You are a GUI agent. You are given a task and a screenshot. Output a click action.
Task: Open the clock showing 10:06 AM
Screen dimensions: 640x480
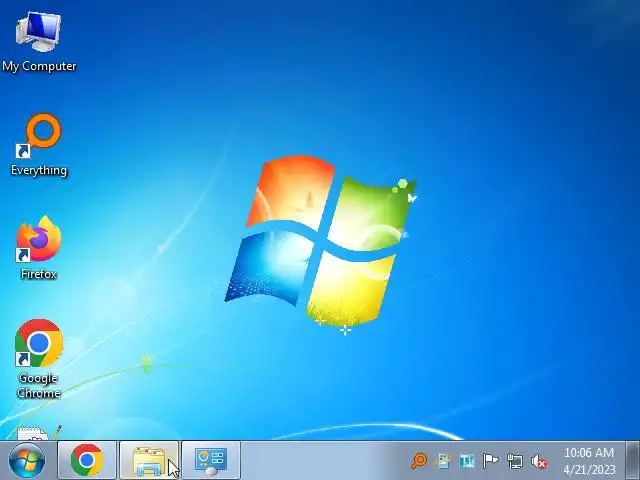pos(589,461)
